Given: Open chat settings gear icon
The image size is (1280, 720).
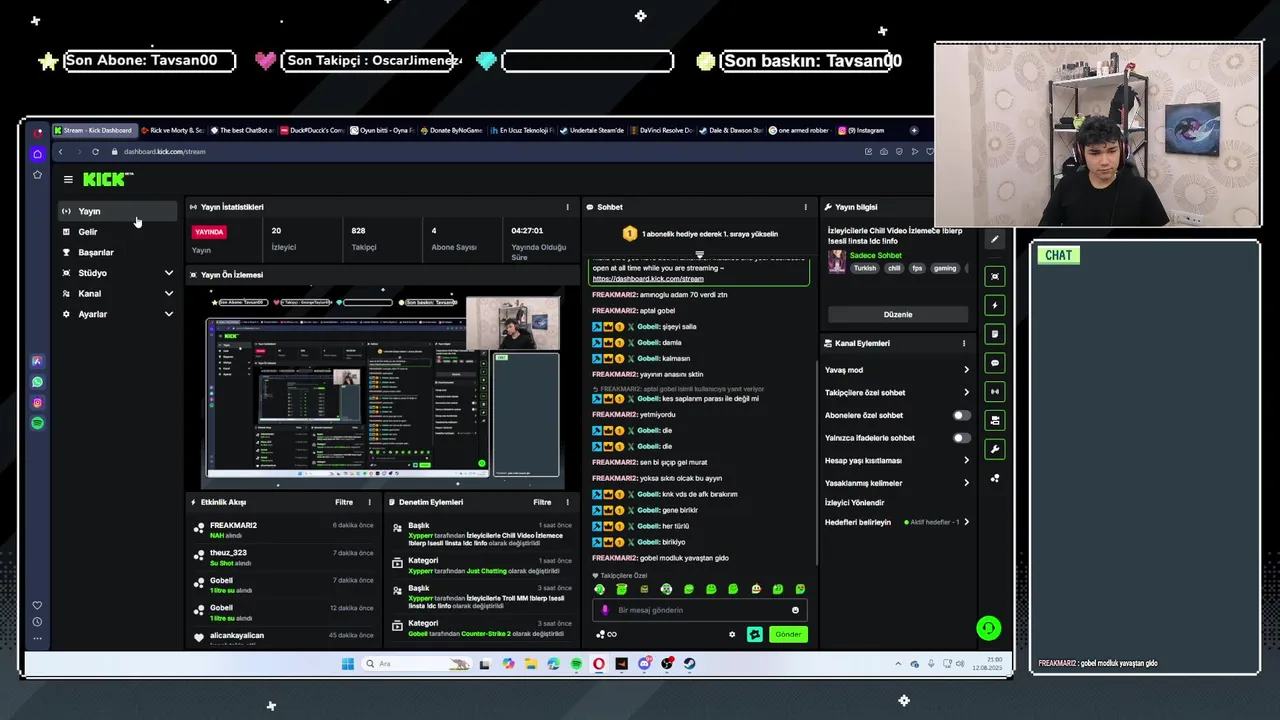Looking at the screenshot, I should point(732,634).
